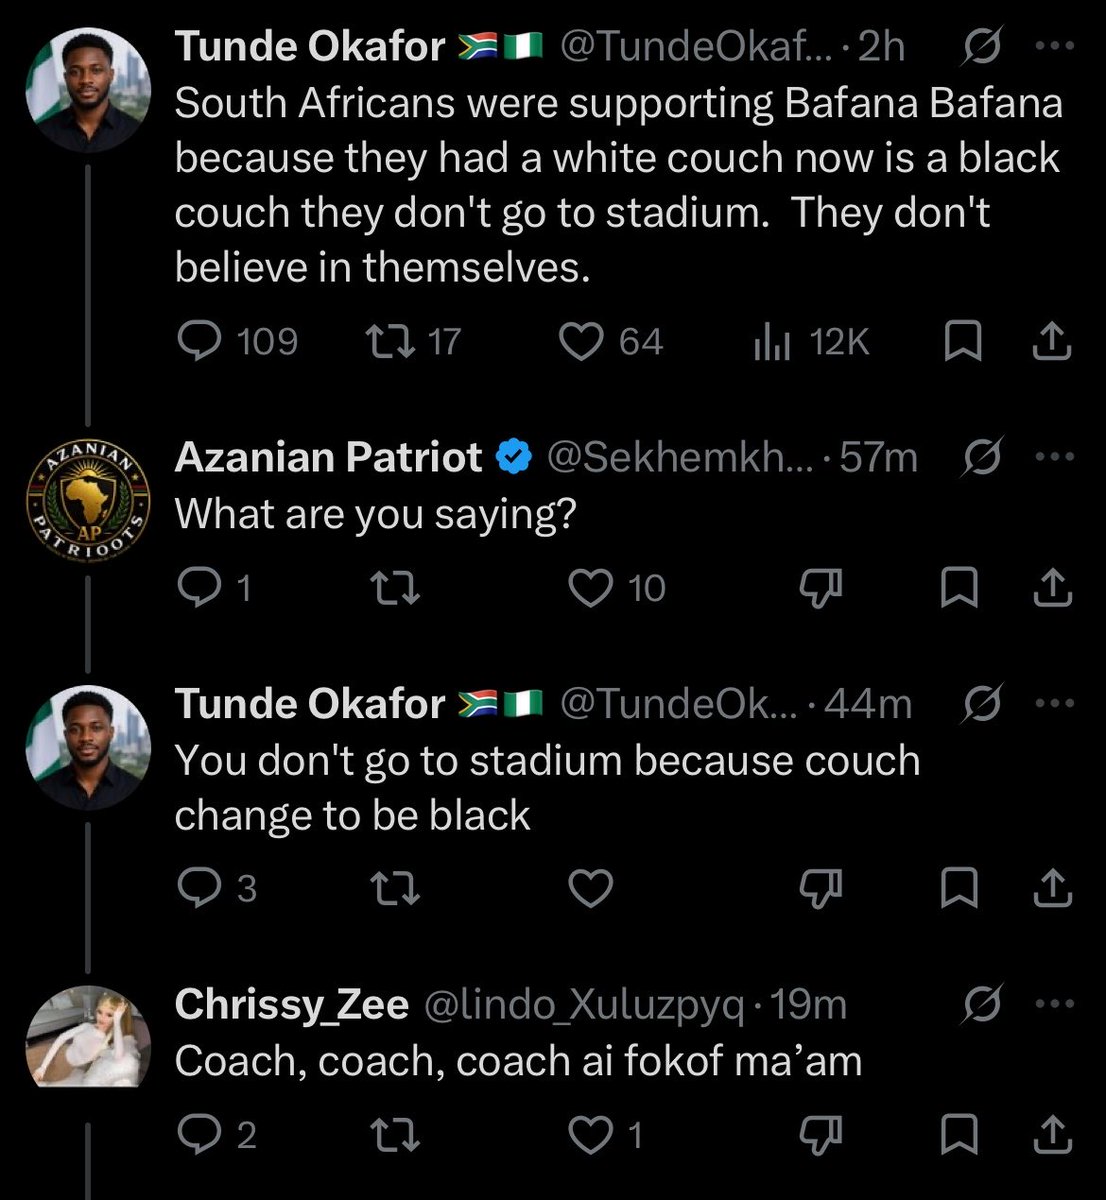Repost Tunde Okafor's 44m reply

[395, 888]
